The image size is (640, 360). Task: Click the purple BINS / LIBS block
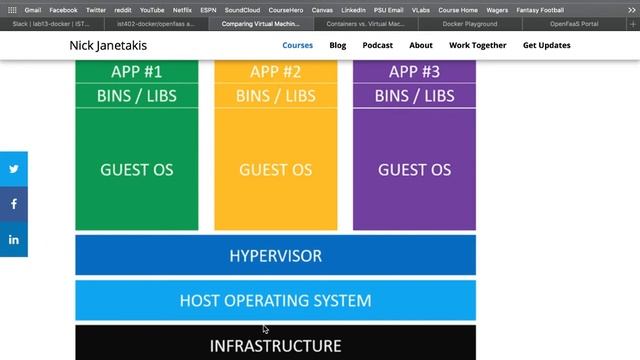pyautogui.click(x=414, y=96)
